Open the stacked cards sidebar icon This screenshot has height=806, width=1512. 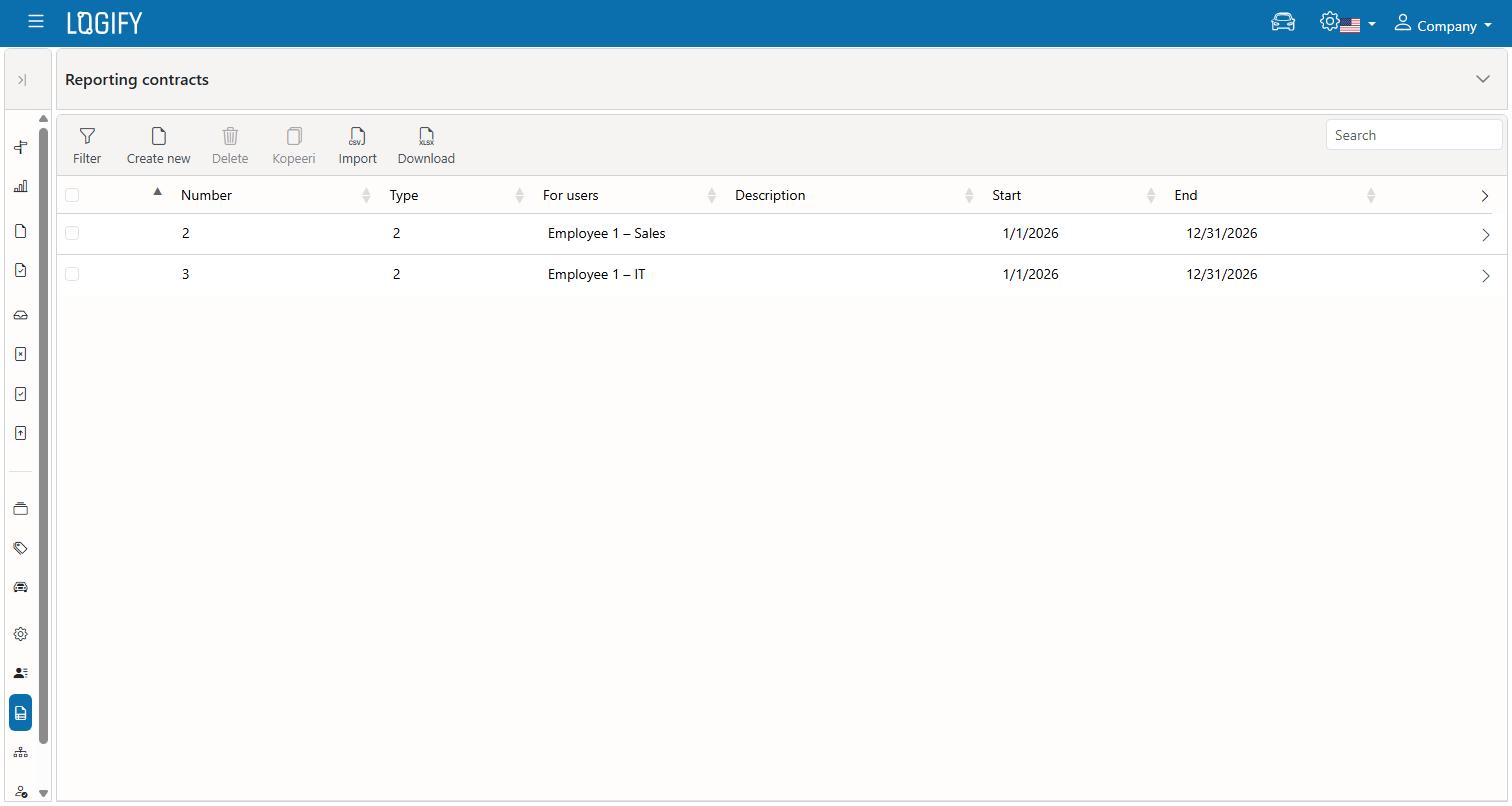tap(20, 509)
